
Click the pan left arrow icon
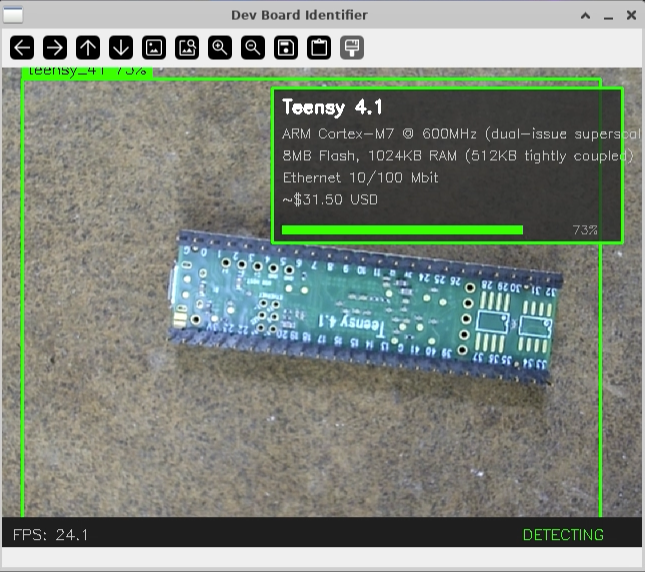pos(22,48)
